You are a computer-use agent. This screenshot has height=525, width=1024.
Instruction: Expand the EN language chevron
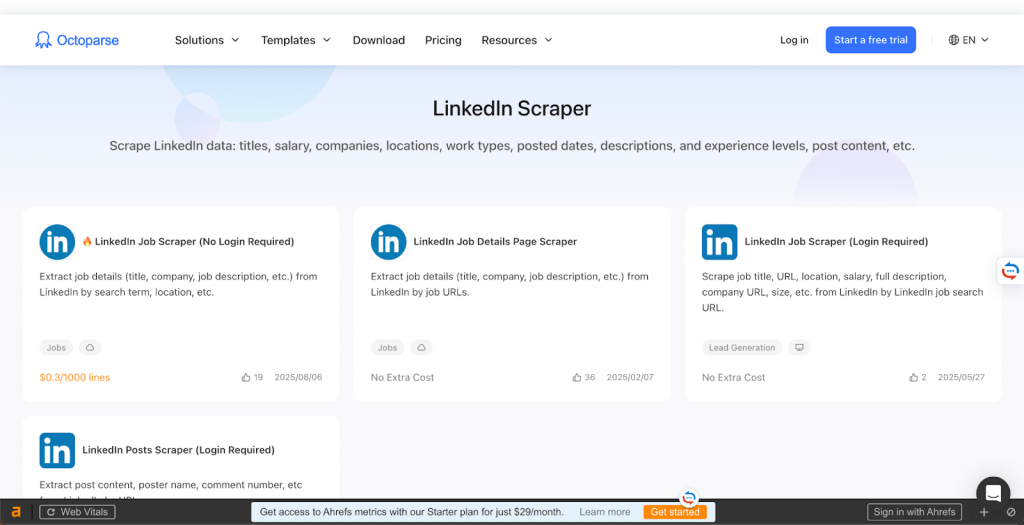click(x=985, y=40)
